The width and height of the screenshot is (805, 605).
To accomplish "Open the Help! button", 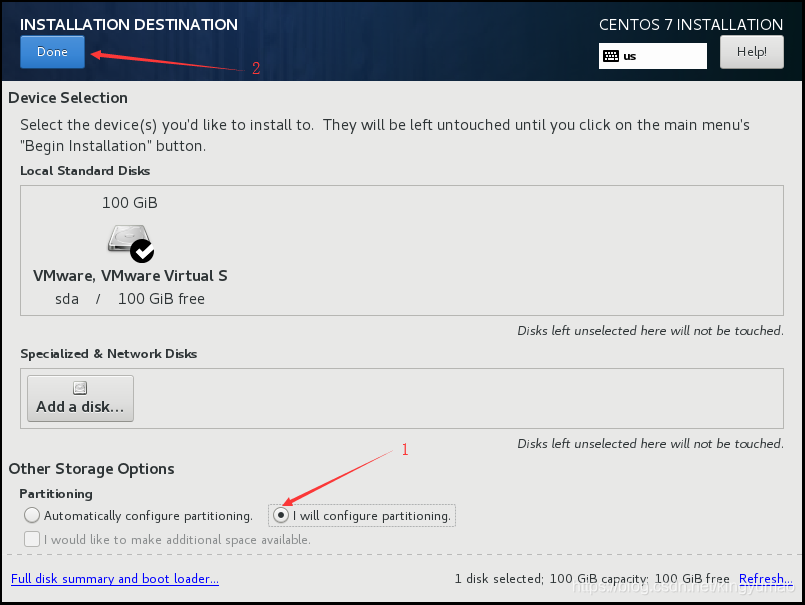I will (752, 52).
